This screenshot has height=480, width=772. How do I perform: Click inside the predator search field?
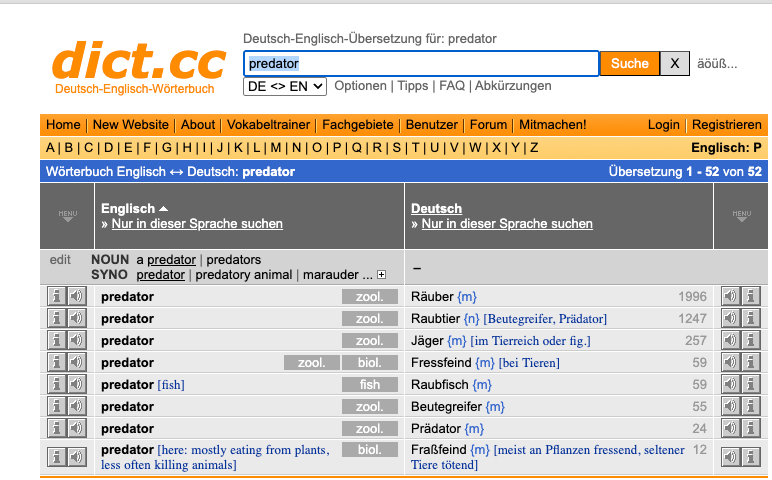[x=420, y=63]
